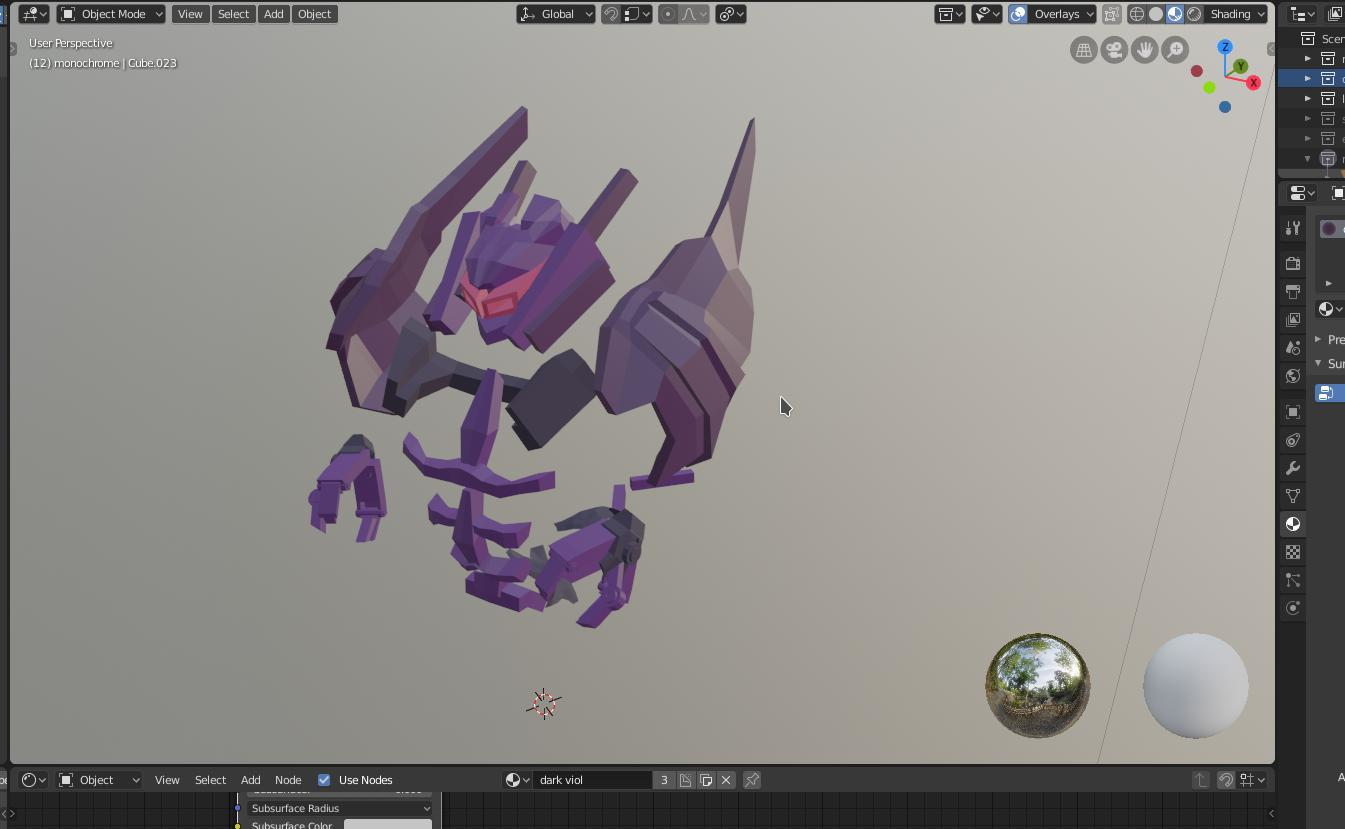Viewport: 1345px width, 829px height.
Task: Select wireframe viewport shading
Action: [x=1137, y=14]
